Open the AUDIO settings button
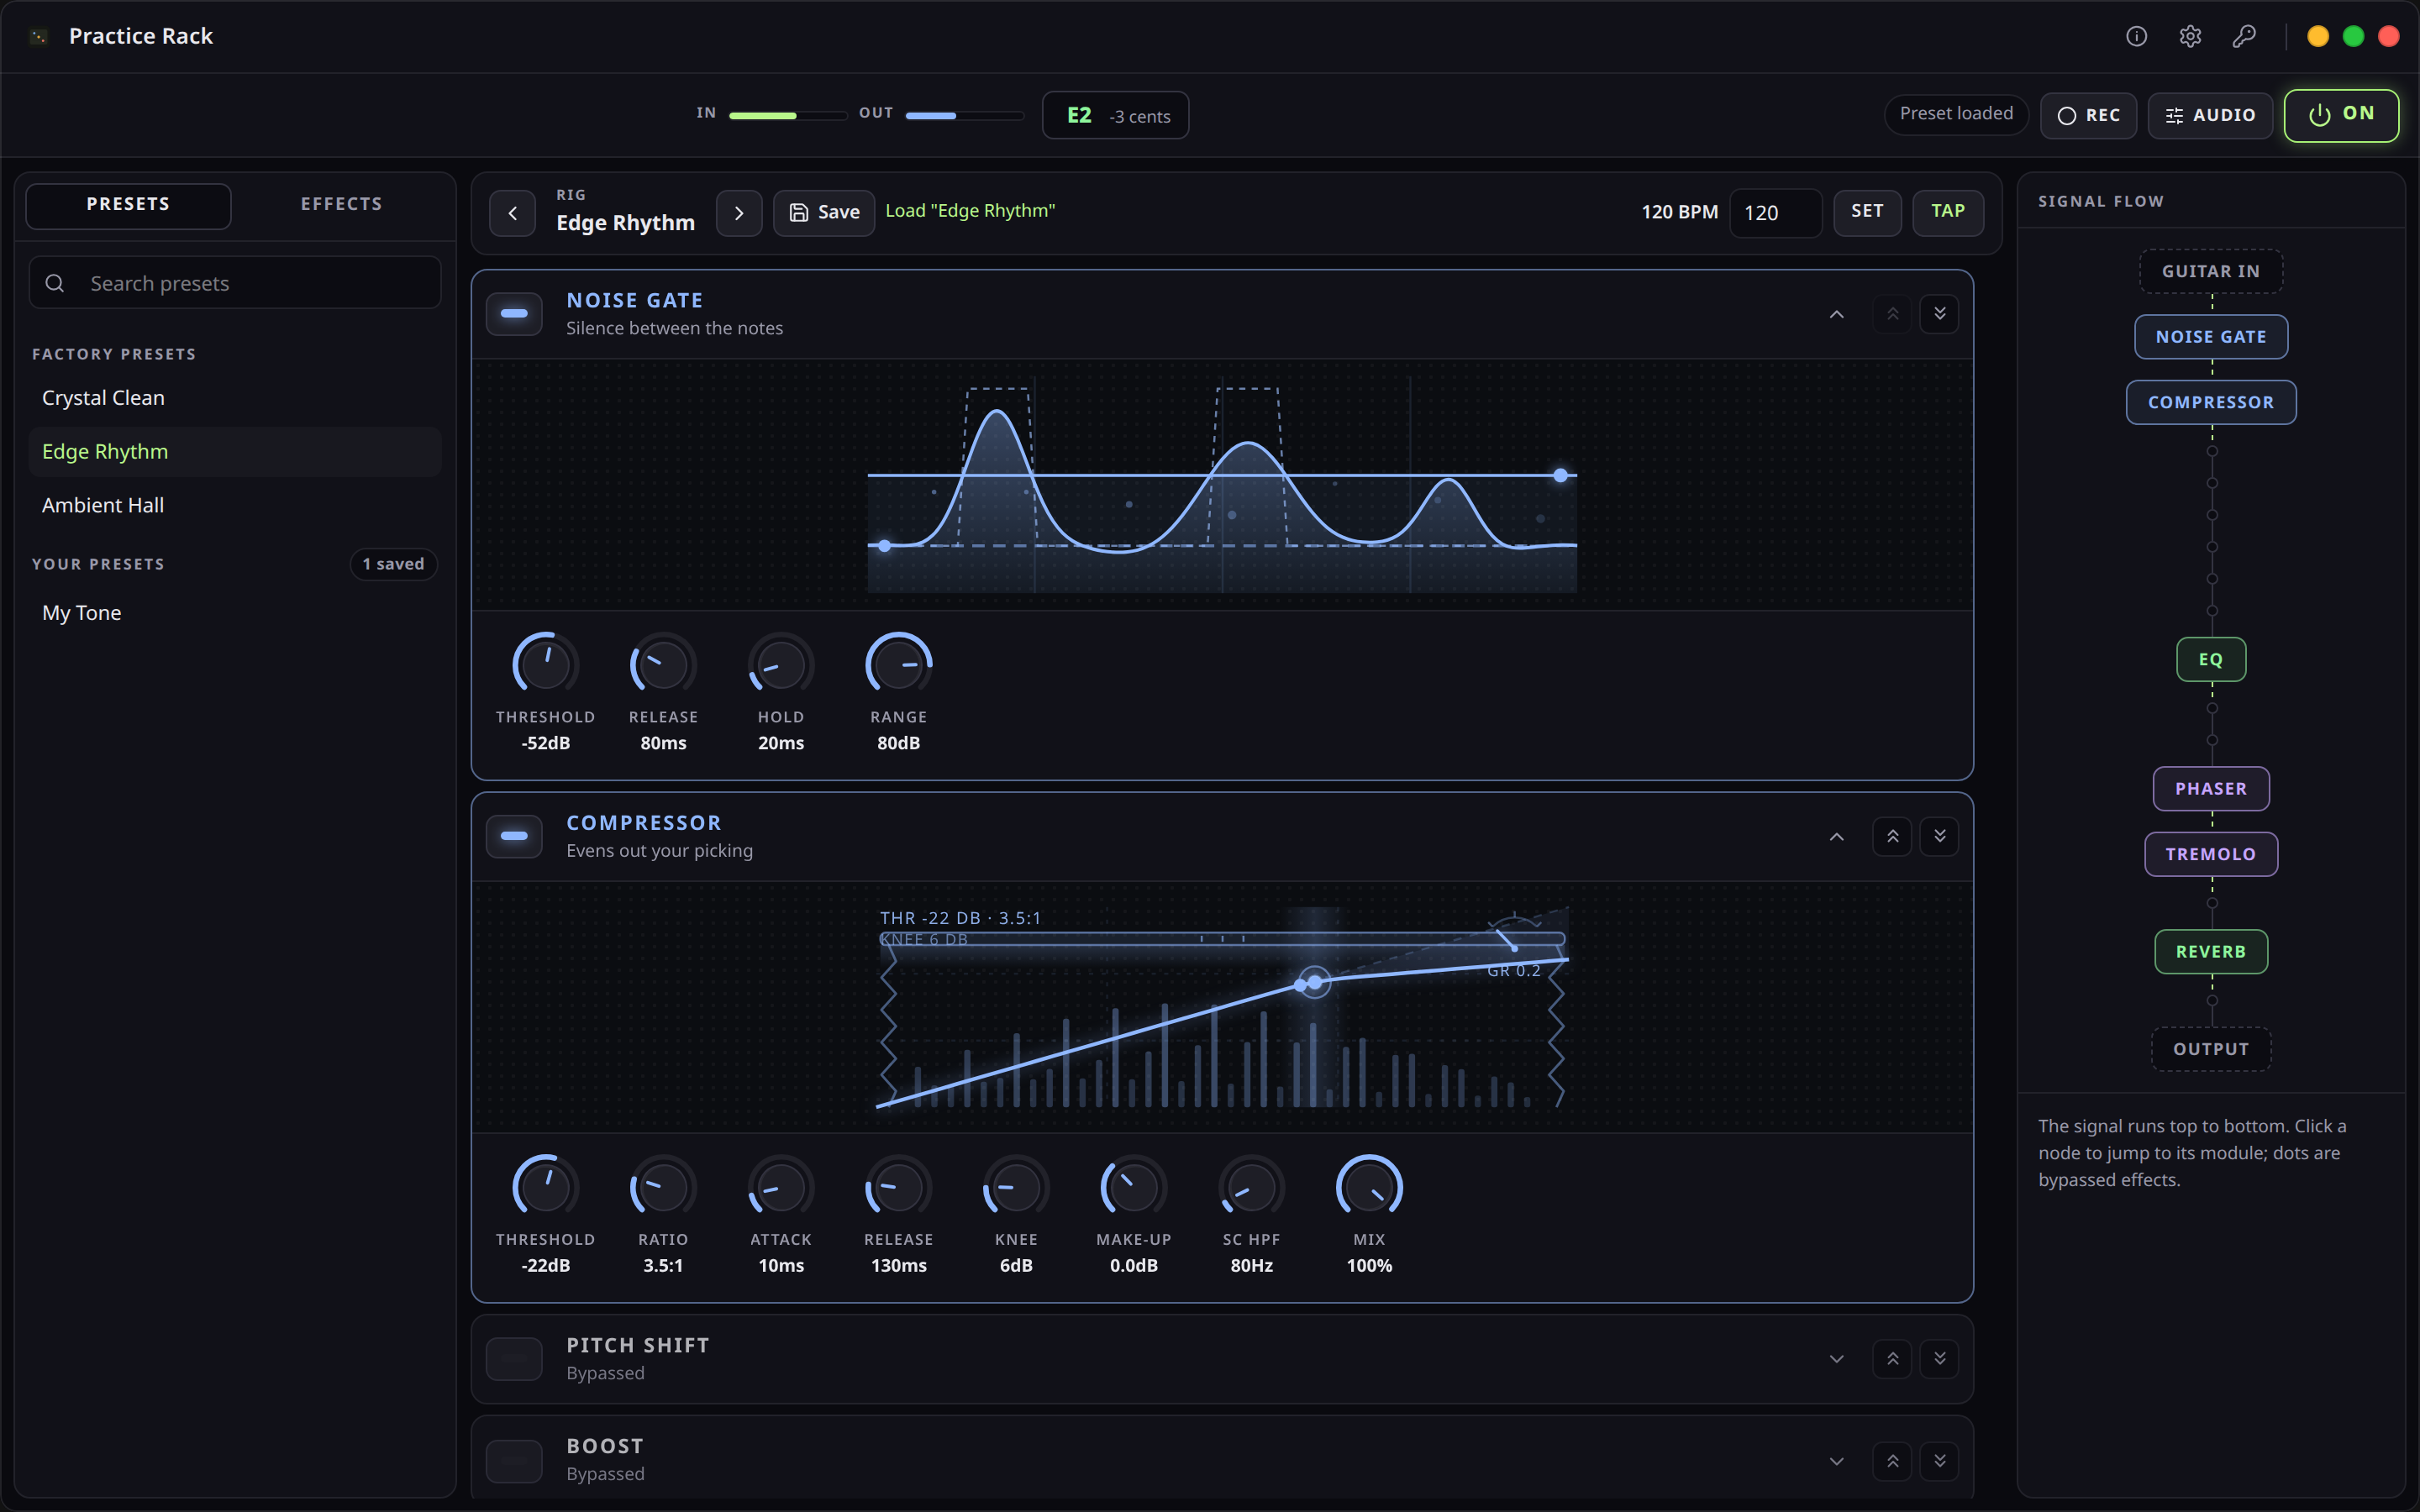This screenshot has width=2420, height=1512. point(2209,115)
